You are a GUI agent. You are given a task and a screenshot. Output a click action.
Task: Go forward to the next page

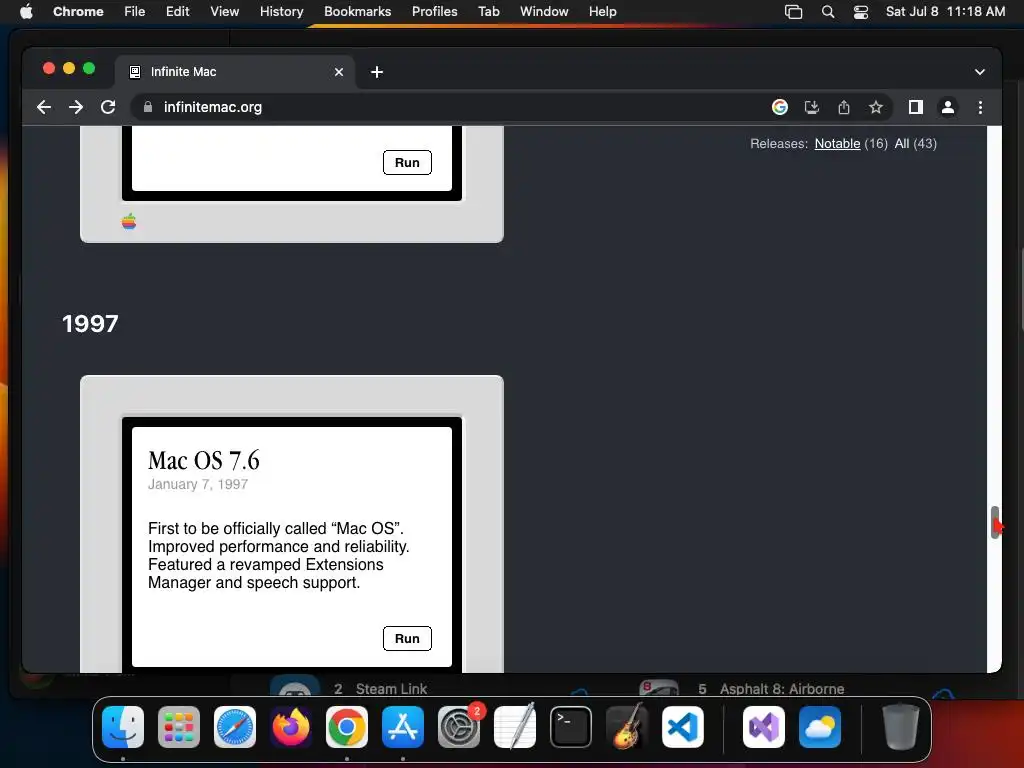(x=76, y=107)
